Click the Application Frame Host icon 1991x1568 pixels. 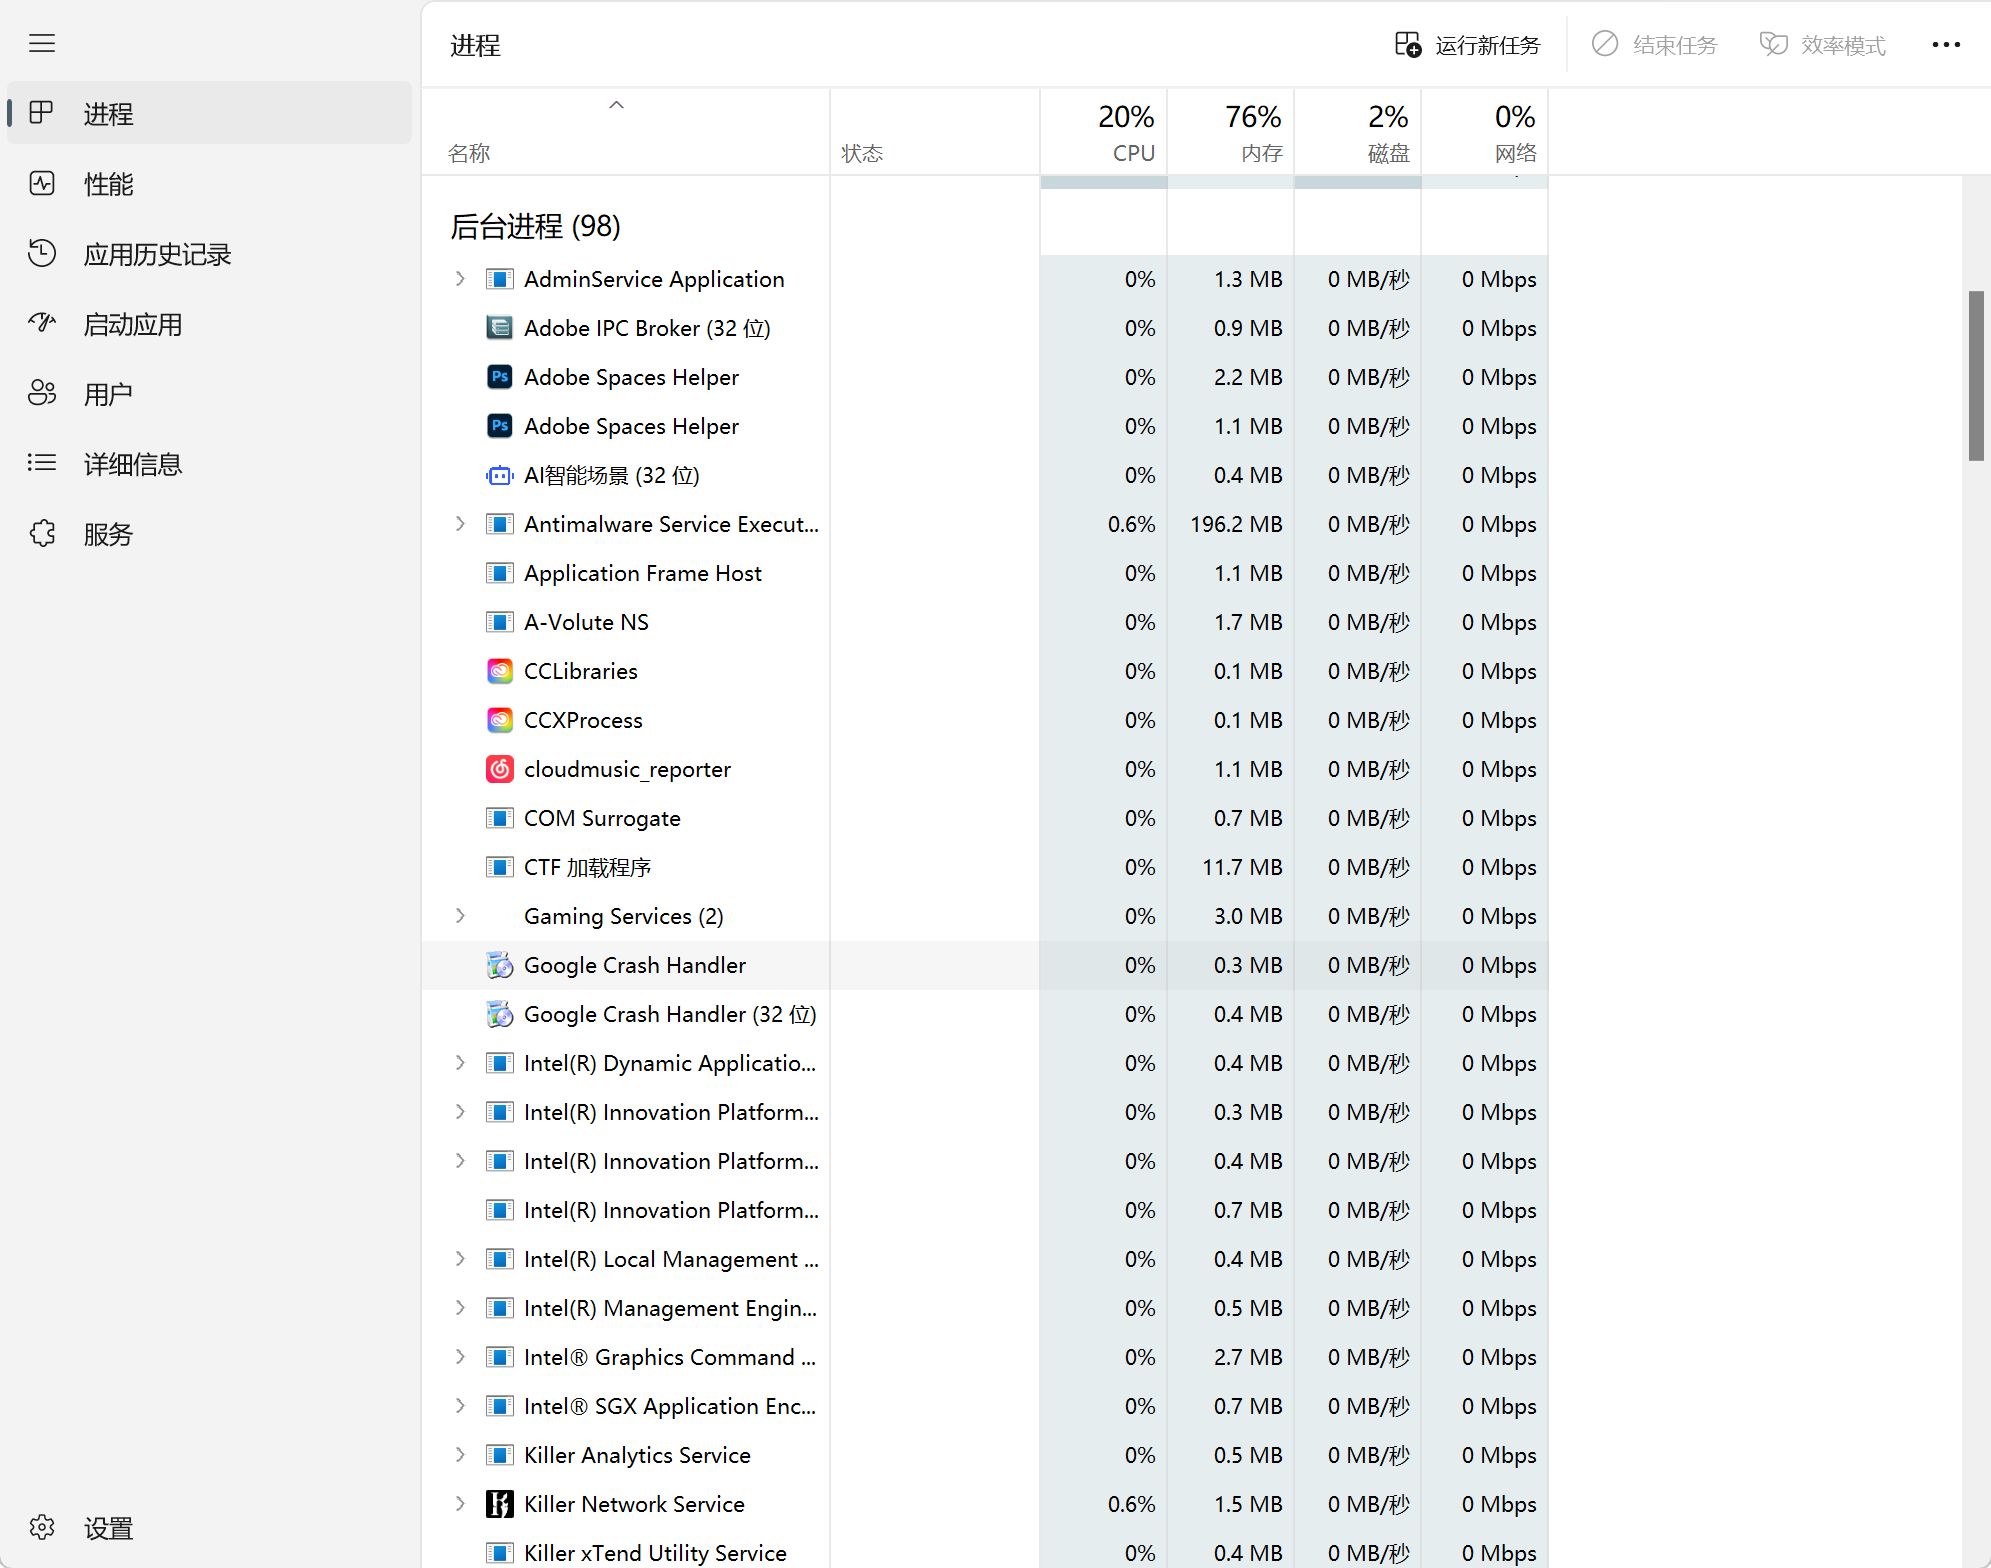coord(500,573)
